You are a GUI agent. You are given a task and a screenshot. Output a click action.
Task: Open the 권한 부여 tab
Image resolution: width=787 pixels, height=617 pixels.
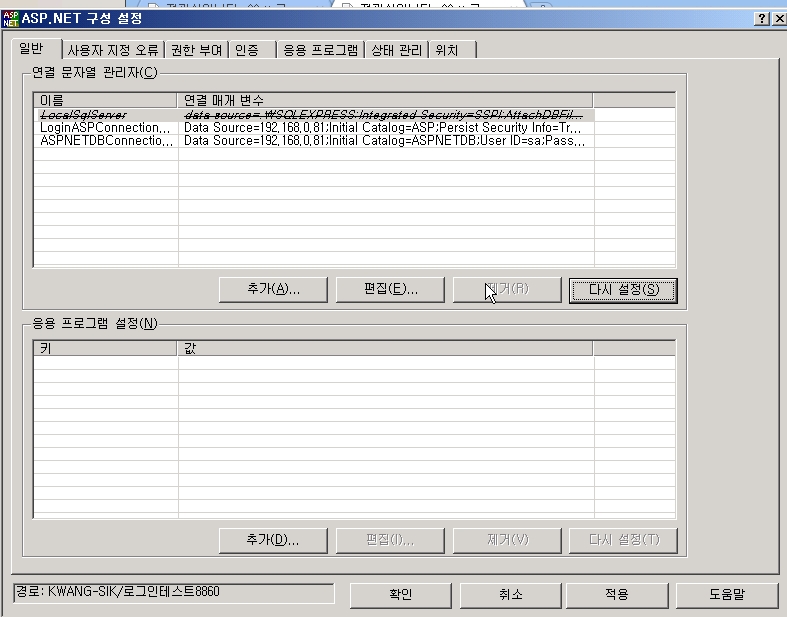point(196,50)
